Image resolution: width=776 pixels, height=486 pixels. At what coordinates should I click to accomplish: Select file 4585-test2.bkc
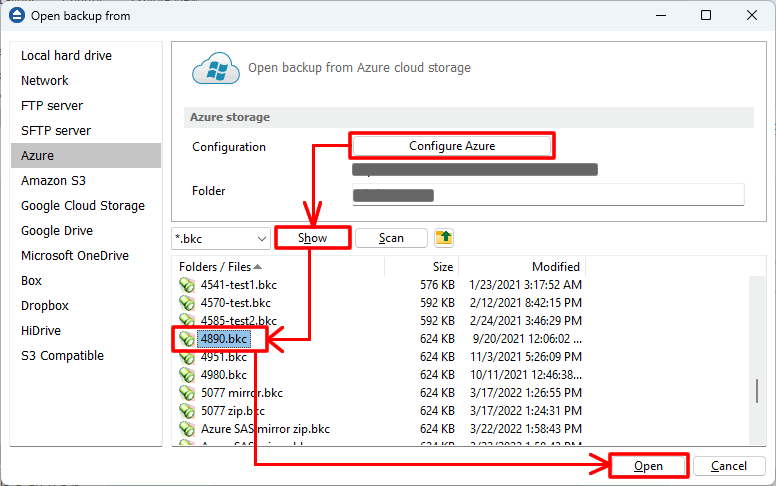pos(239,321)
